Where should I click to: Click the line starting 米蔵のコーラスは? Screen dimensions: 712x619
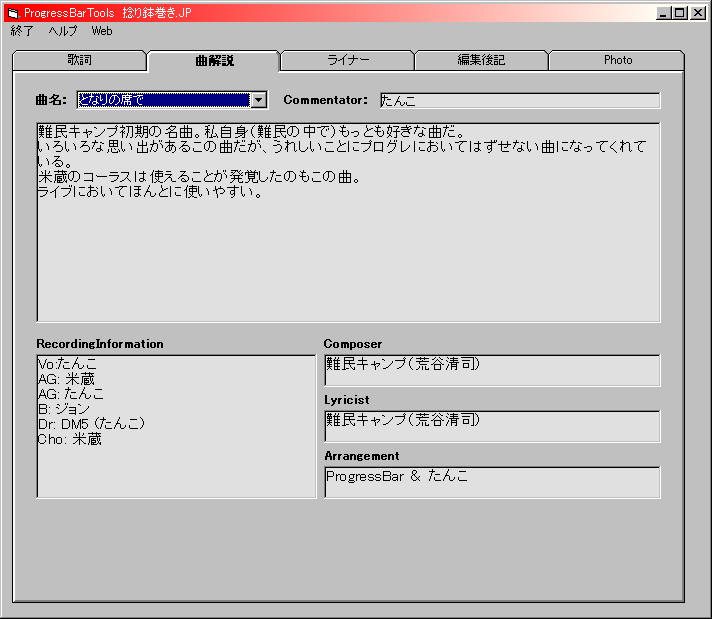tap(200, 177)
